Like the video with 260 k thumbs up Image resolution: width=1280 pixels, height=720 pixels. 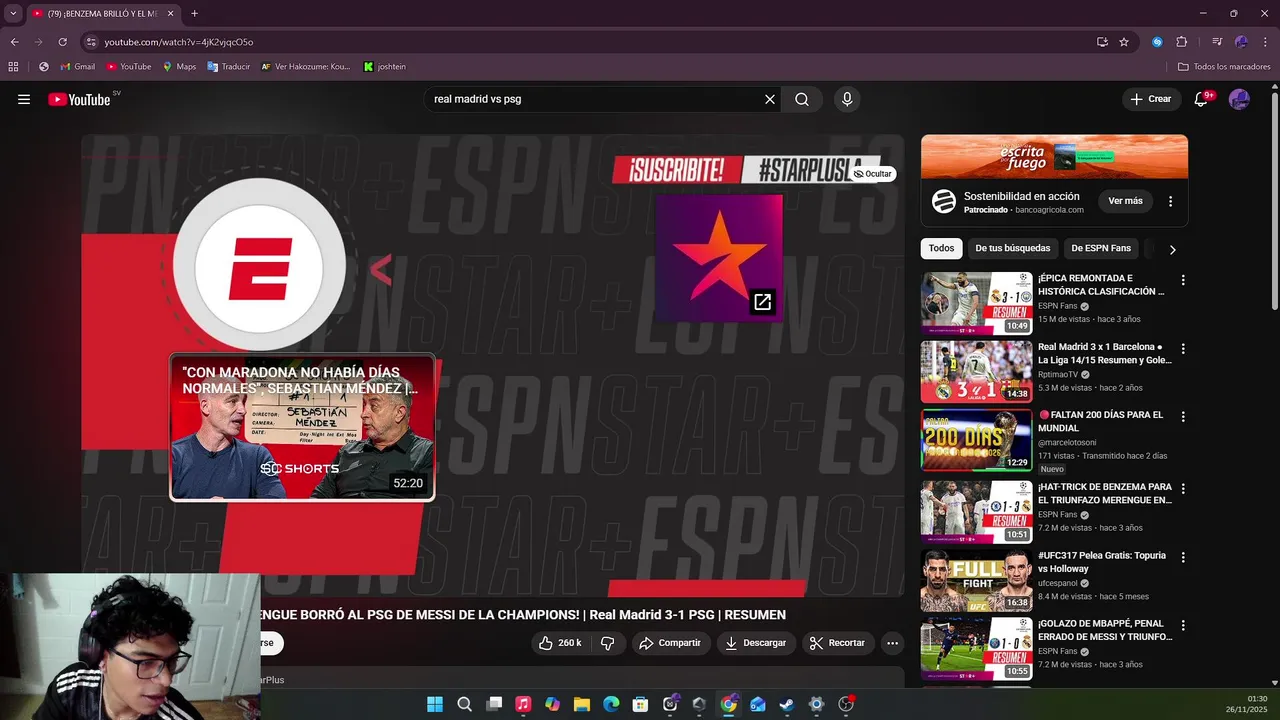[x=560, y=643]
